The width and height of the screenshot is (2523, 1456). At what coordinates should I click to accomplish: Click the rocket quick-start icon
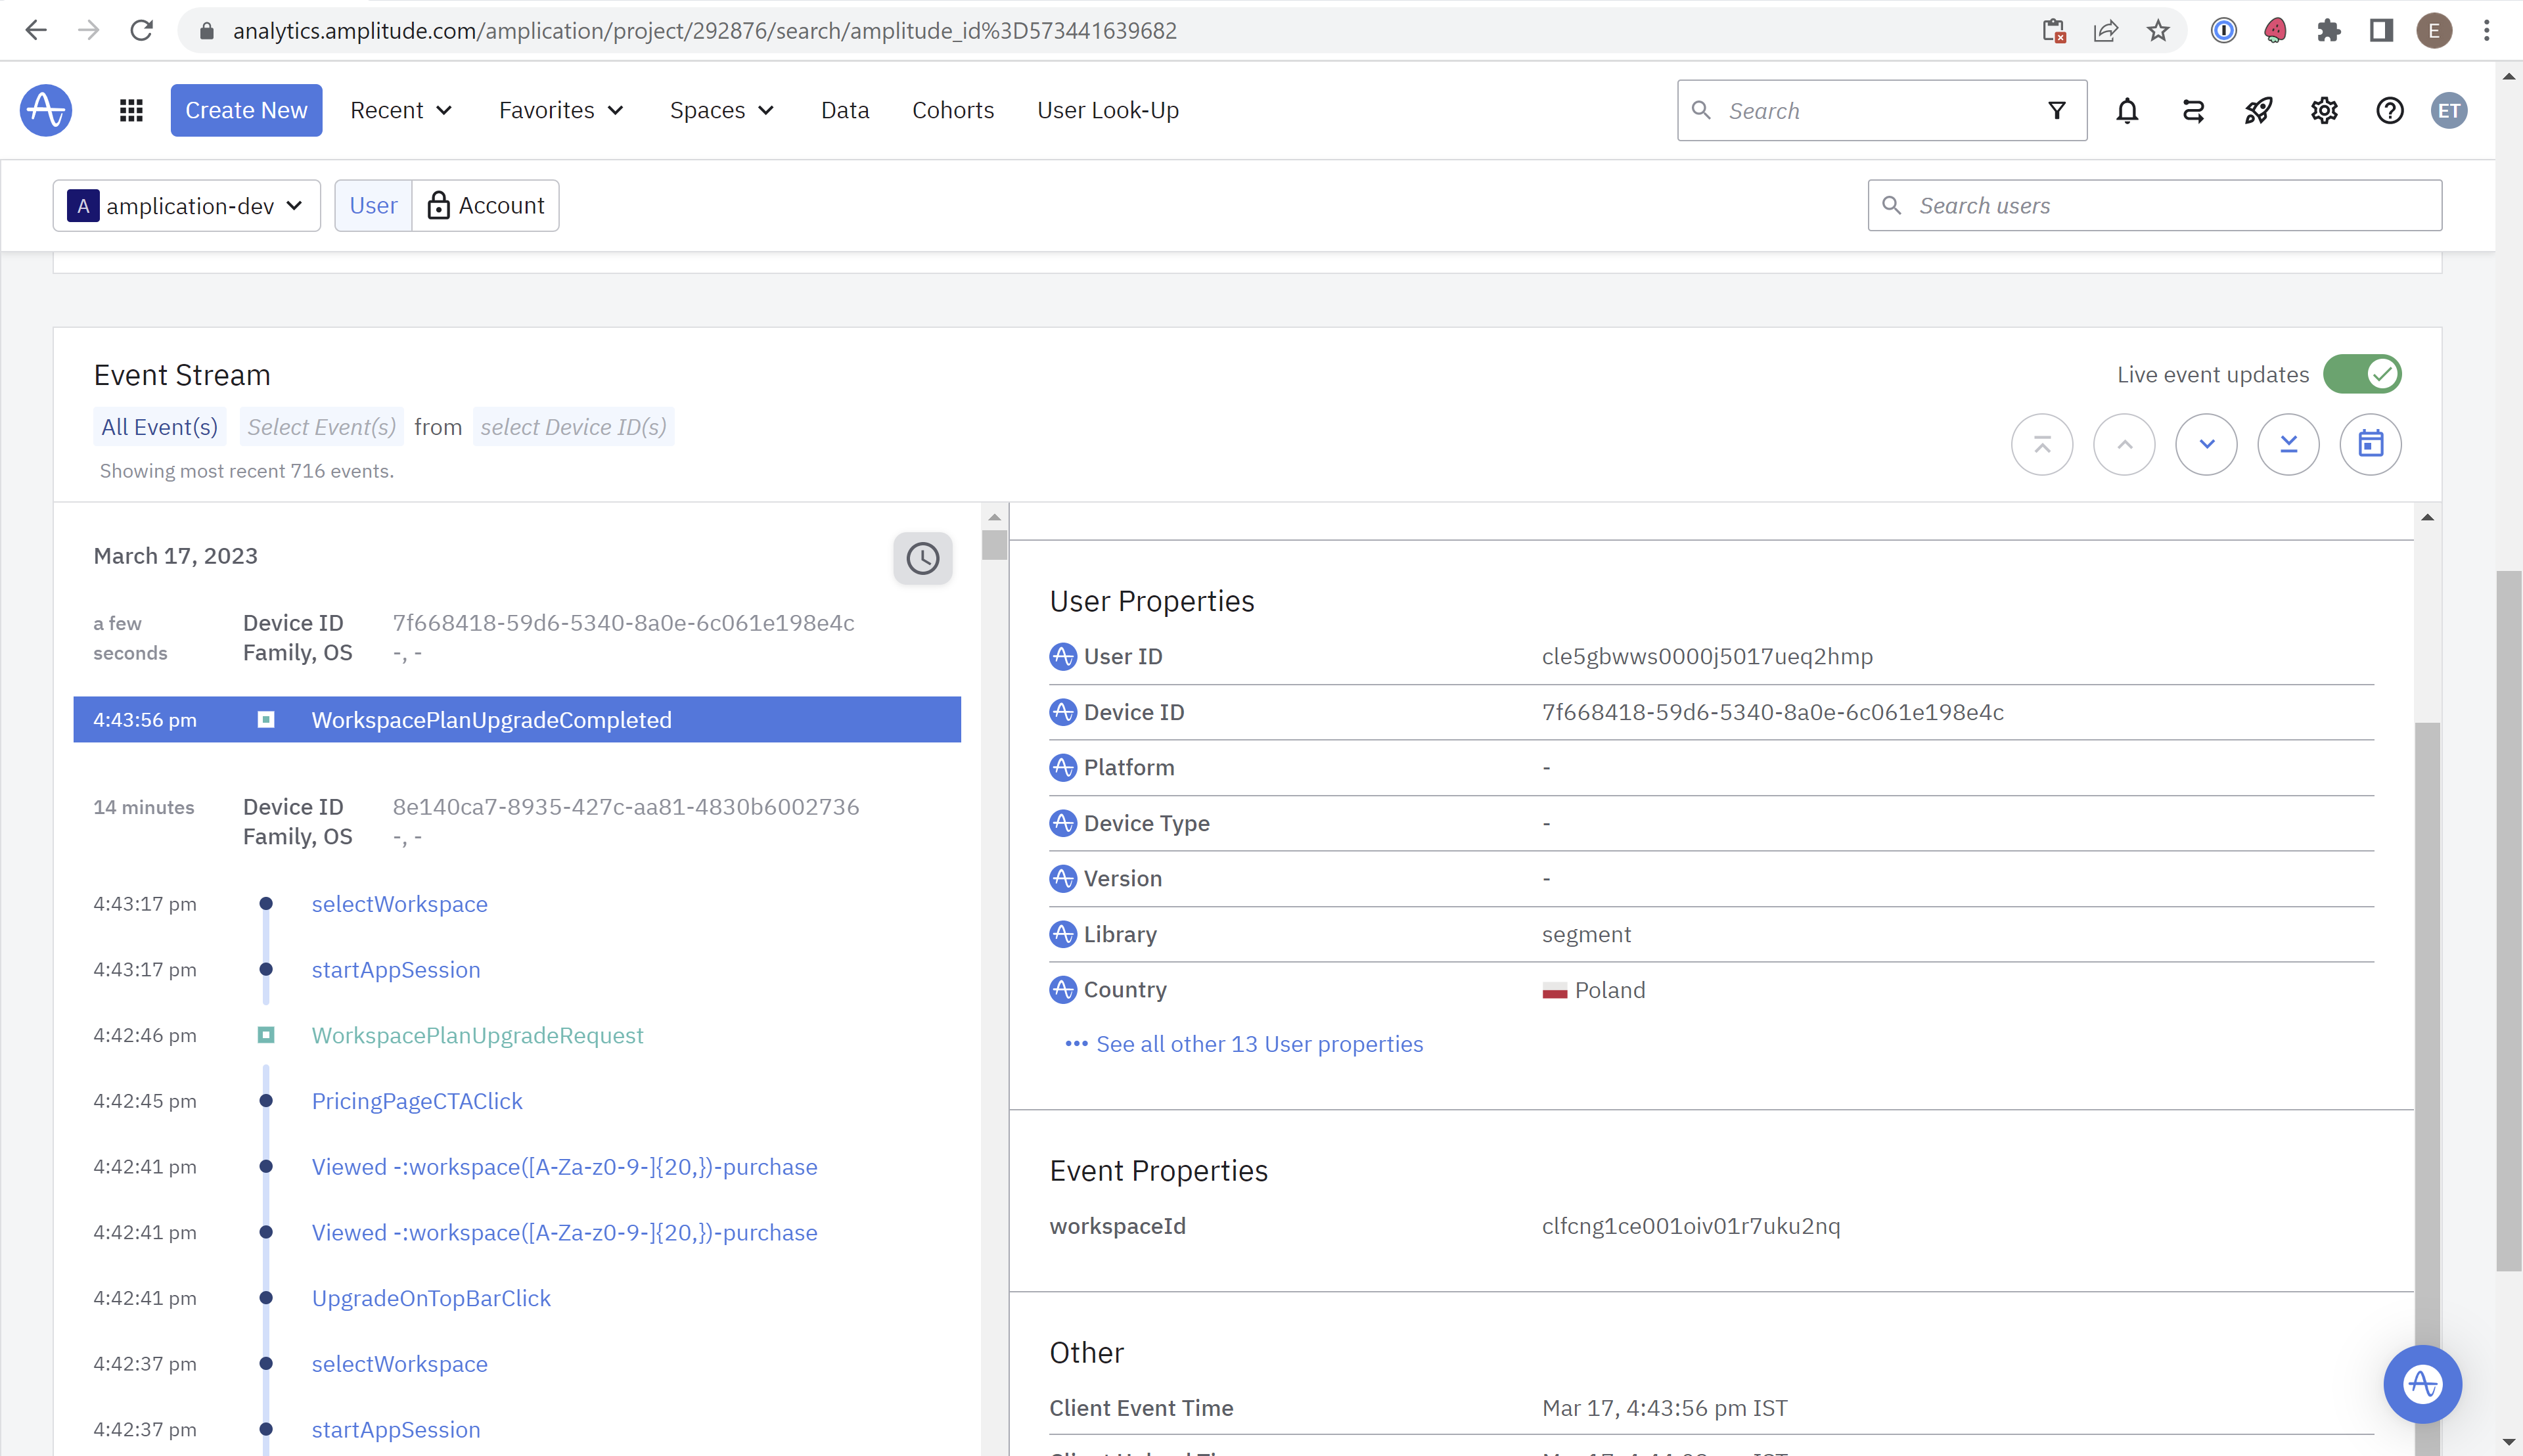click(x=2258, y=110)
